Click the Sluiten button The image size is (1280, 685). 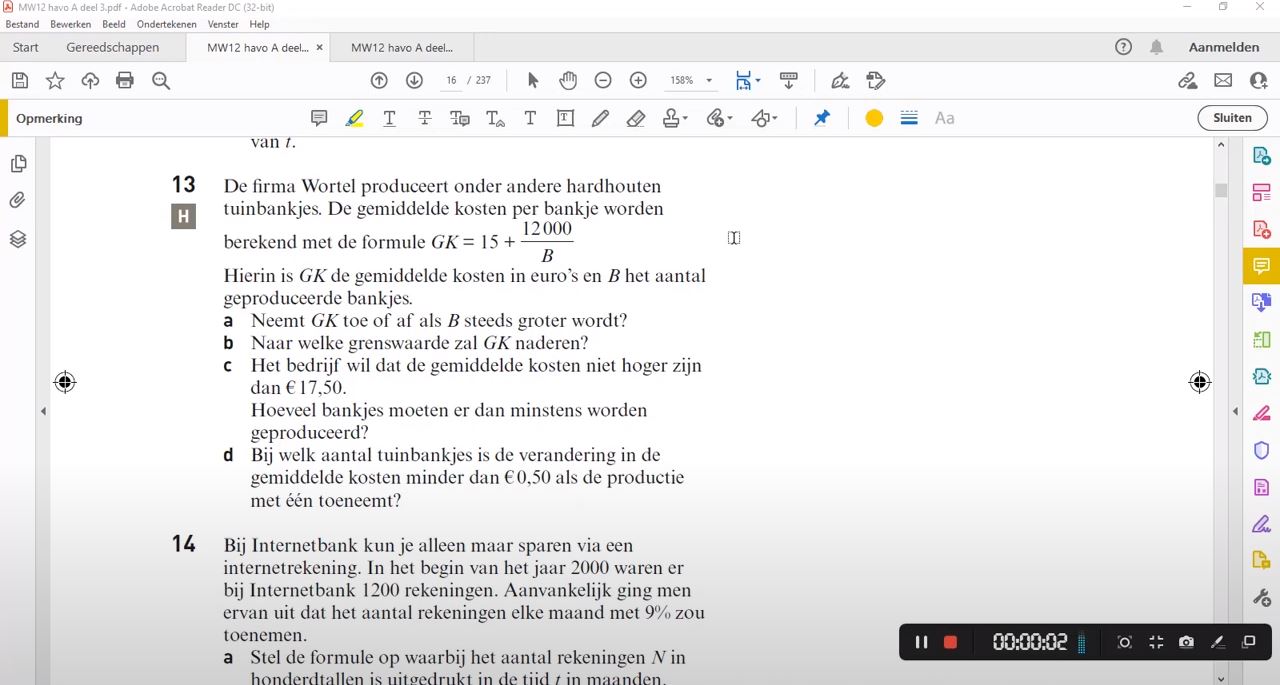1232,118
